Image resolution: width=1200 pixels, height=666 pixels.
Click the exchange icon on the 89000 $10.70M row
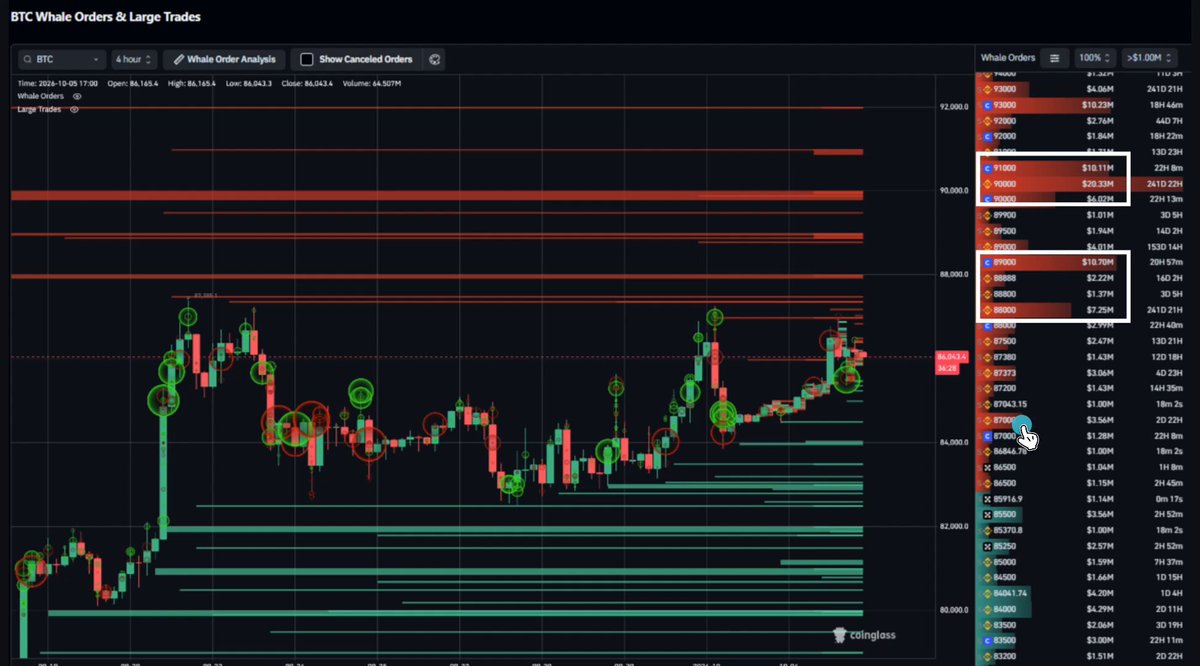[x=987, y=262]
